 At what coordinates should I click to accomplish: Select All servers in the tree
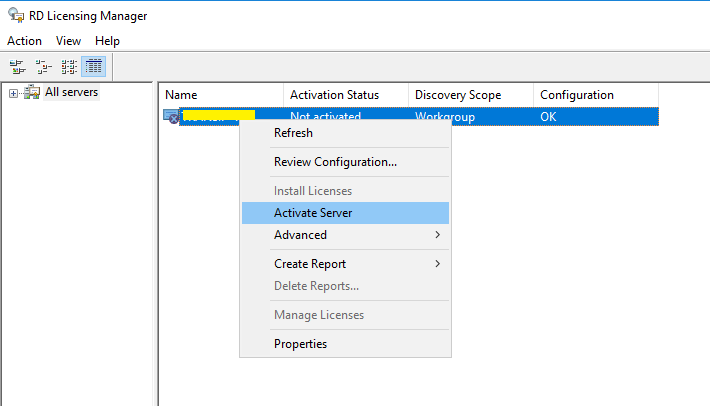click(72, 92)
